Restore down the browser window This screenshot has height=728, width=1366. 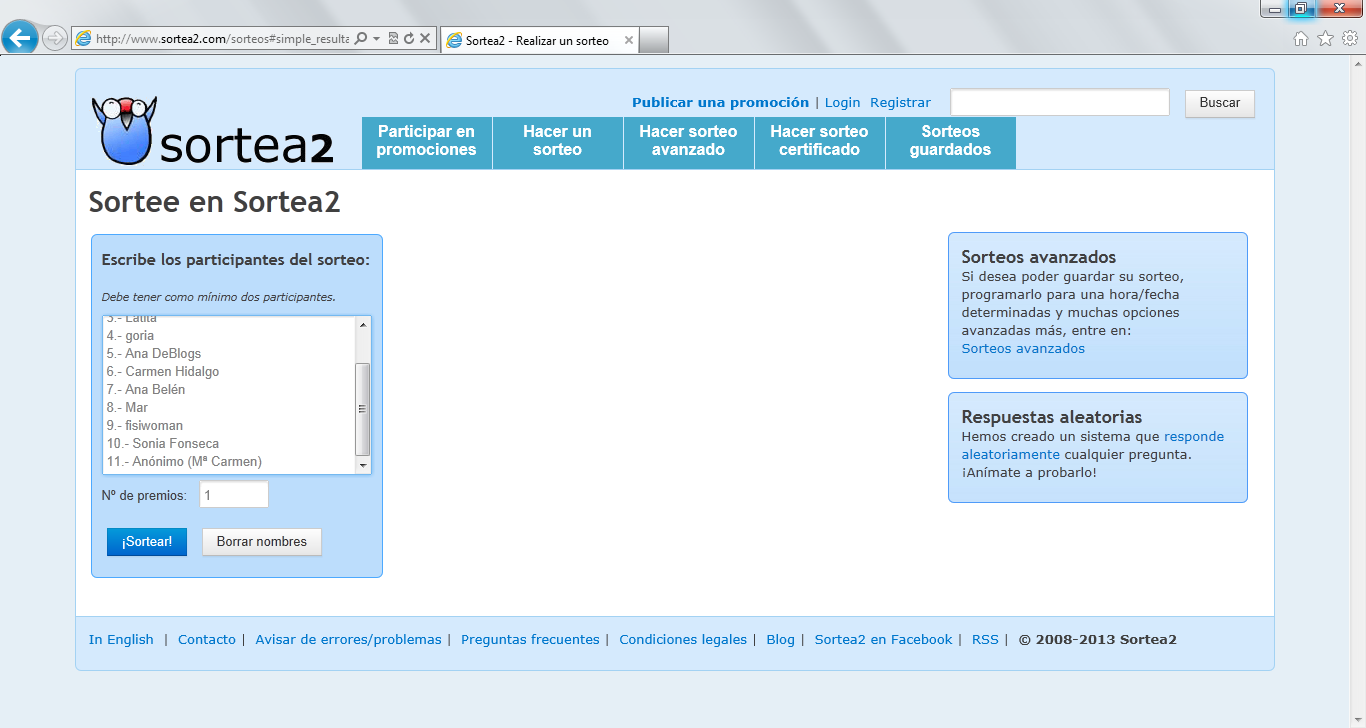click(x=1301, y=8)
